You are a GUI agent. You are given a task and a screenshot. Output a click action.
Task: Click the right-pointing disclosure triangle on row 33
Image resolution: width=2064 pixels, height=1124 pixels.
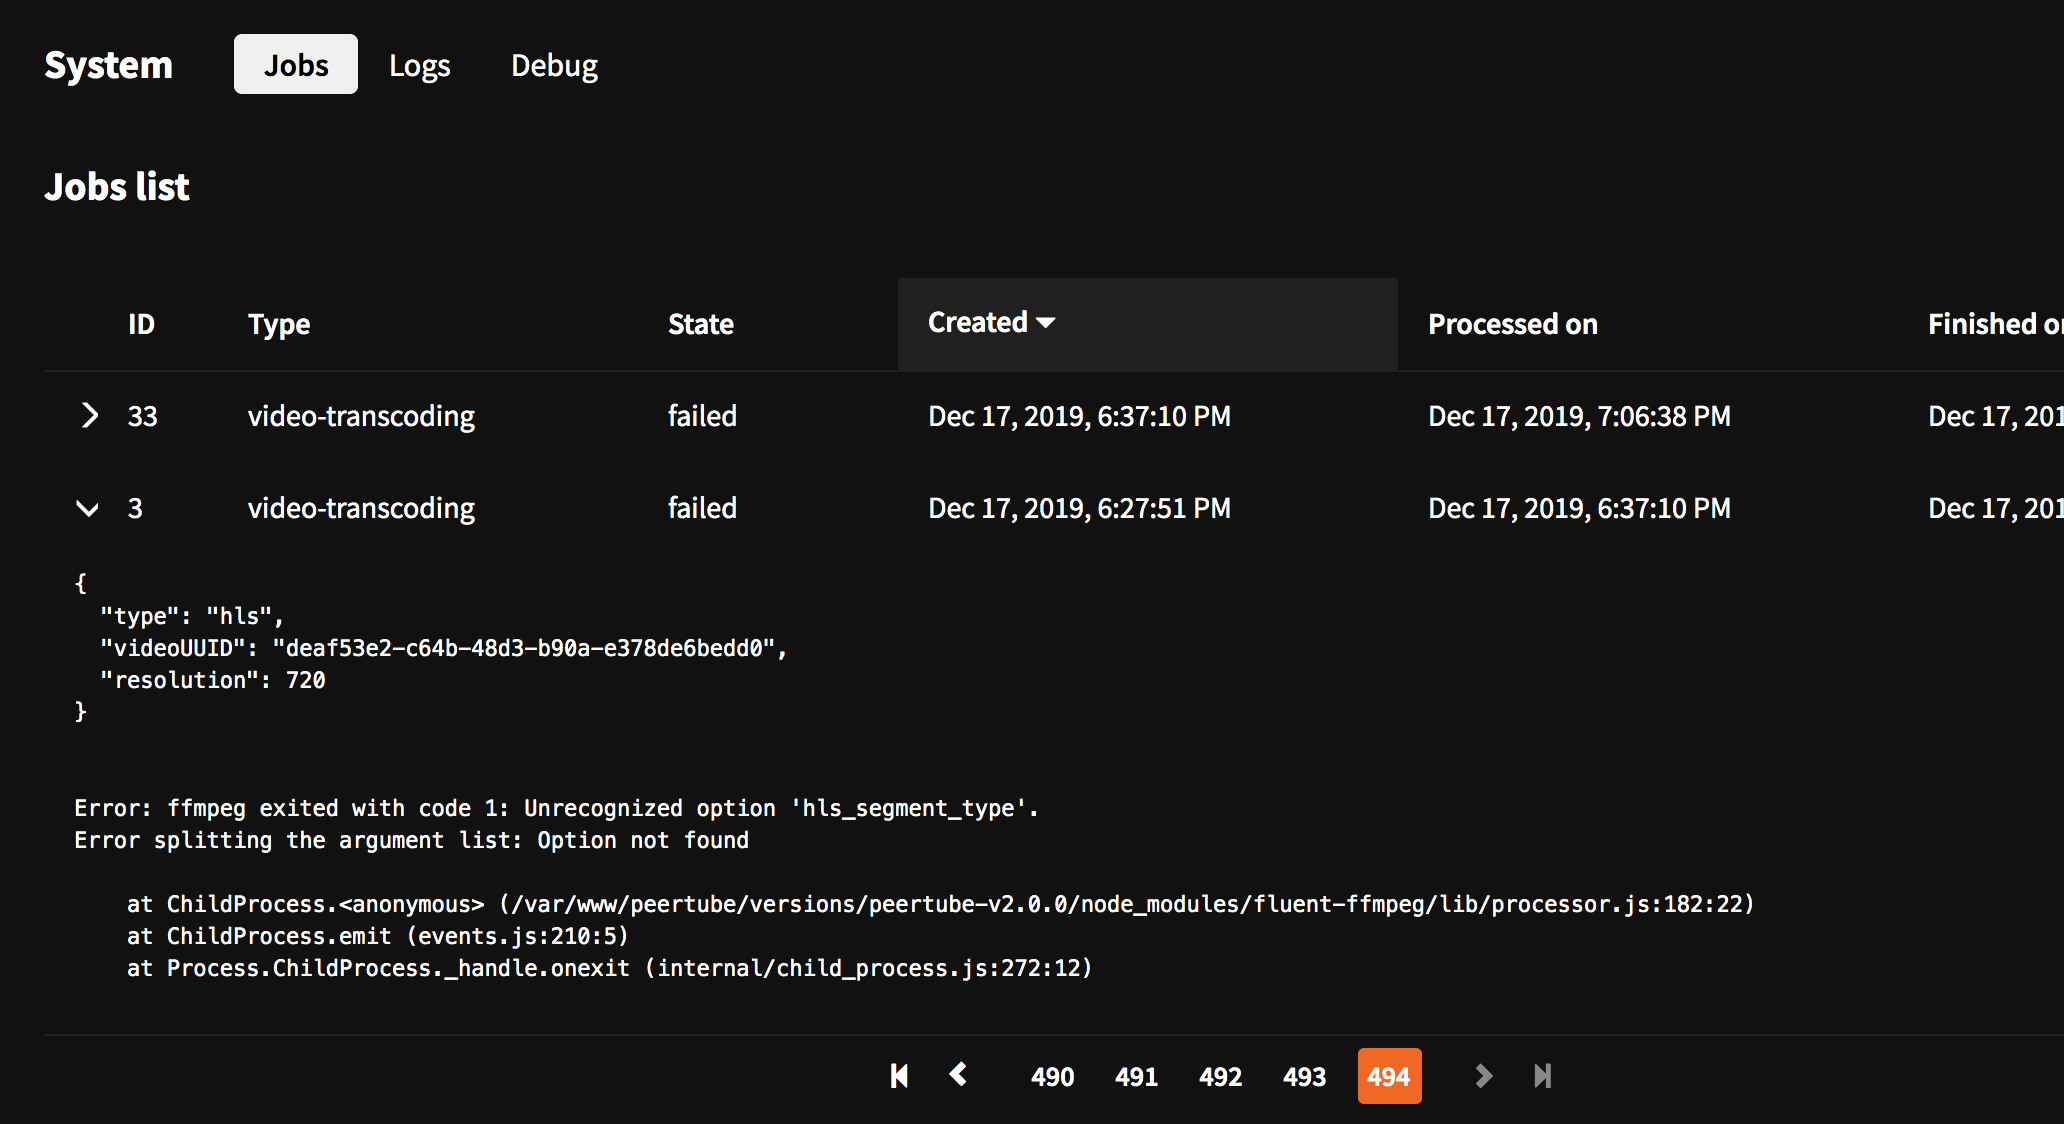[x=89, y=416]
